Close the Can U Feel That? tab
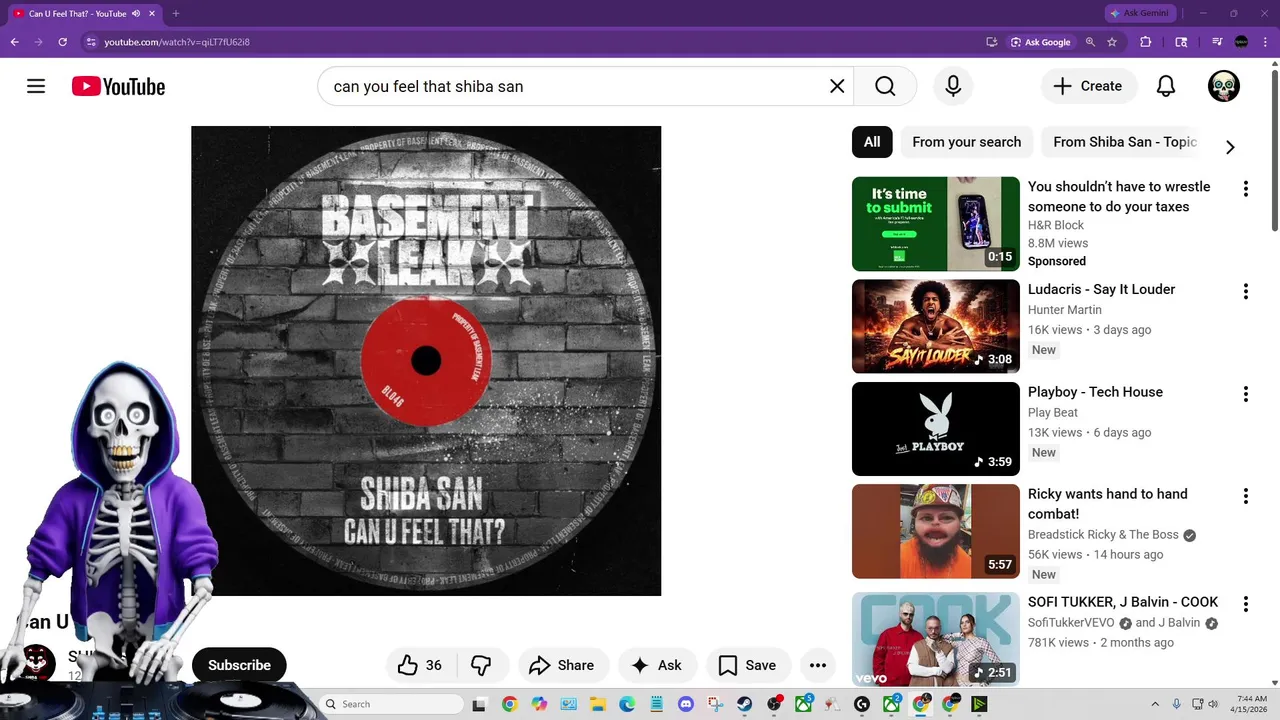 (152, 14)
